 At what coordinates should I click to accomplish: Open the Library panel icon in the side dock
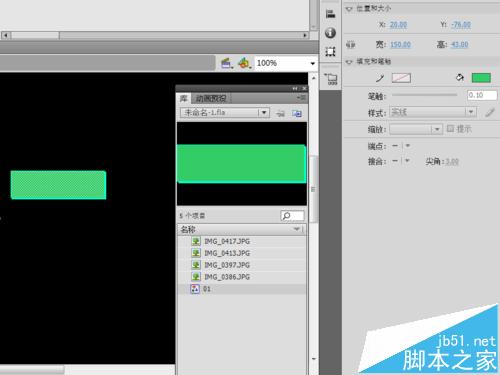tap(331, 79)
